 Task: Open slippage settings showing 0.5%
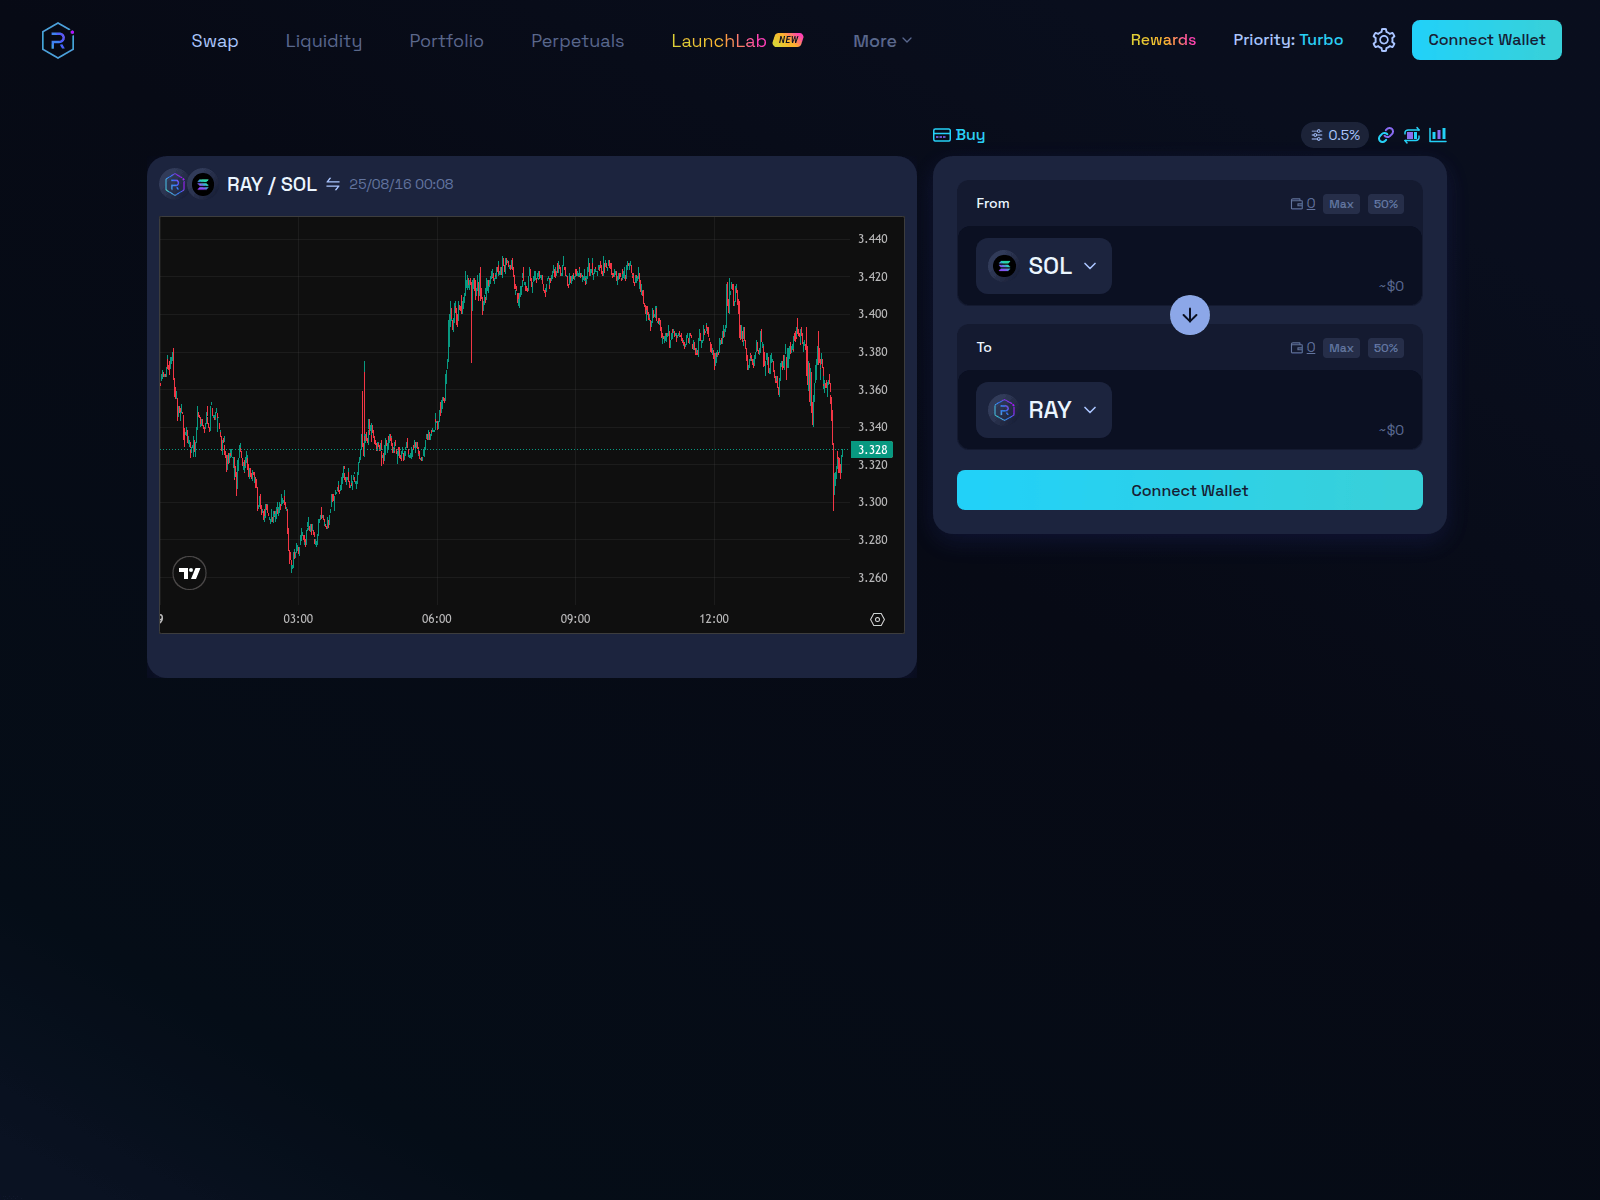click(1335, 135)
